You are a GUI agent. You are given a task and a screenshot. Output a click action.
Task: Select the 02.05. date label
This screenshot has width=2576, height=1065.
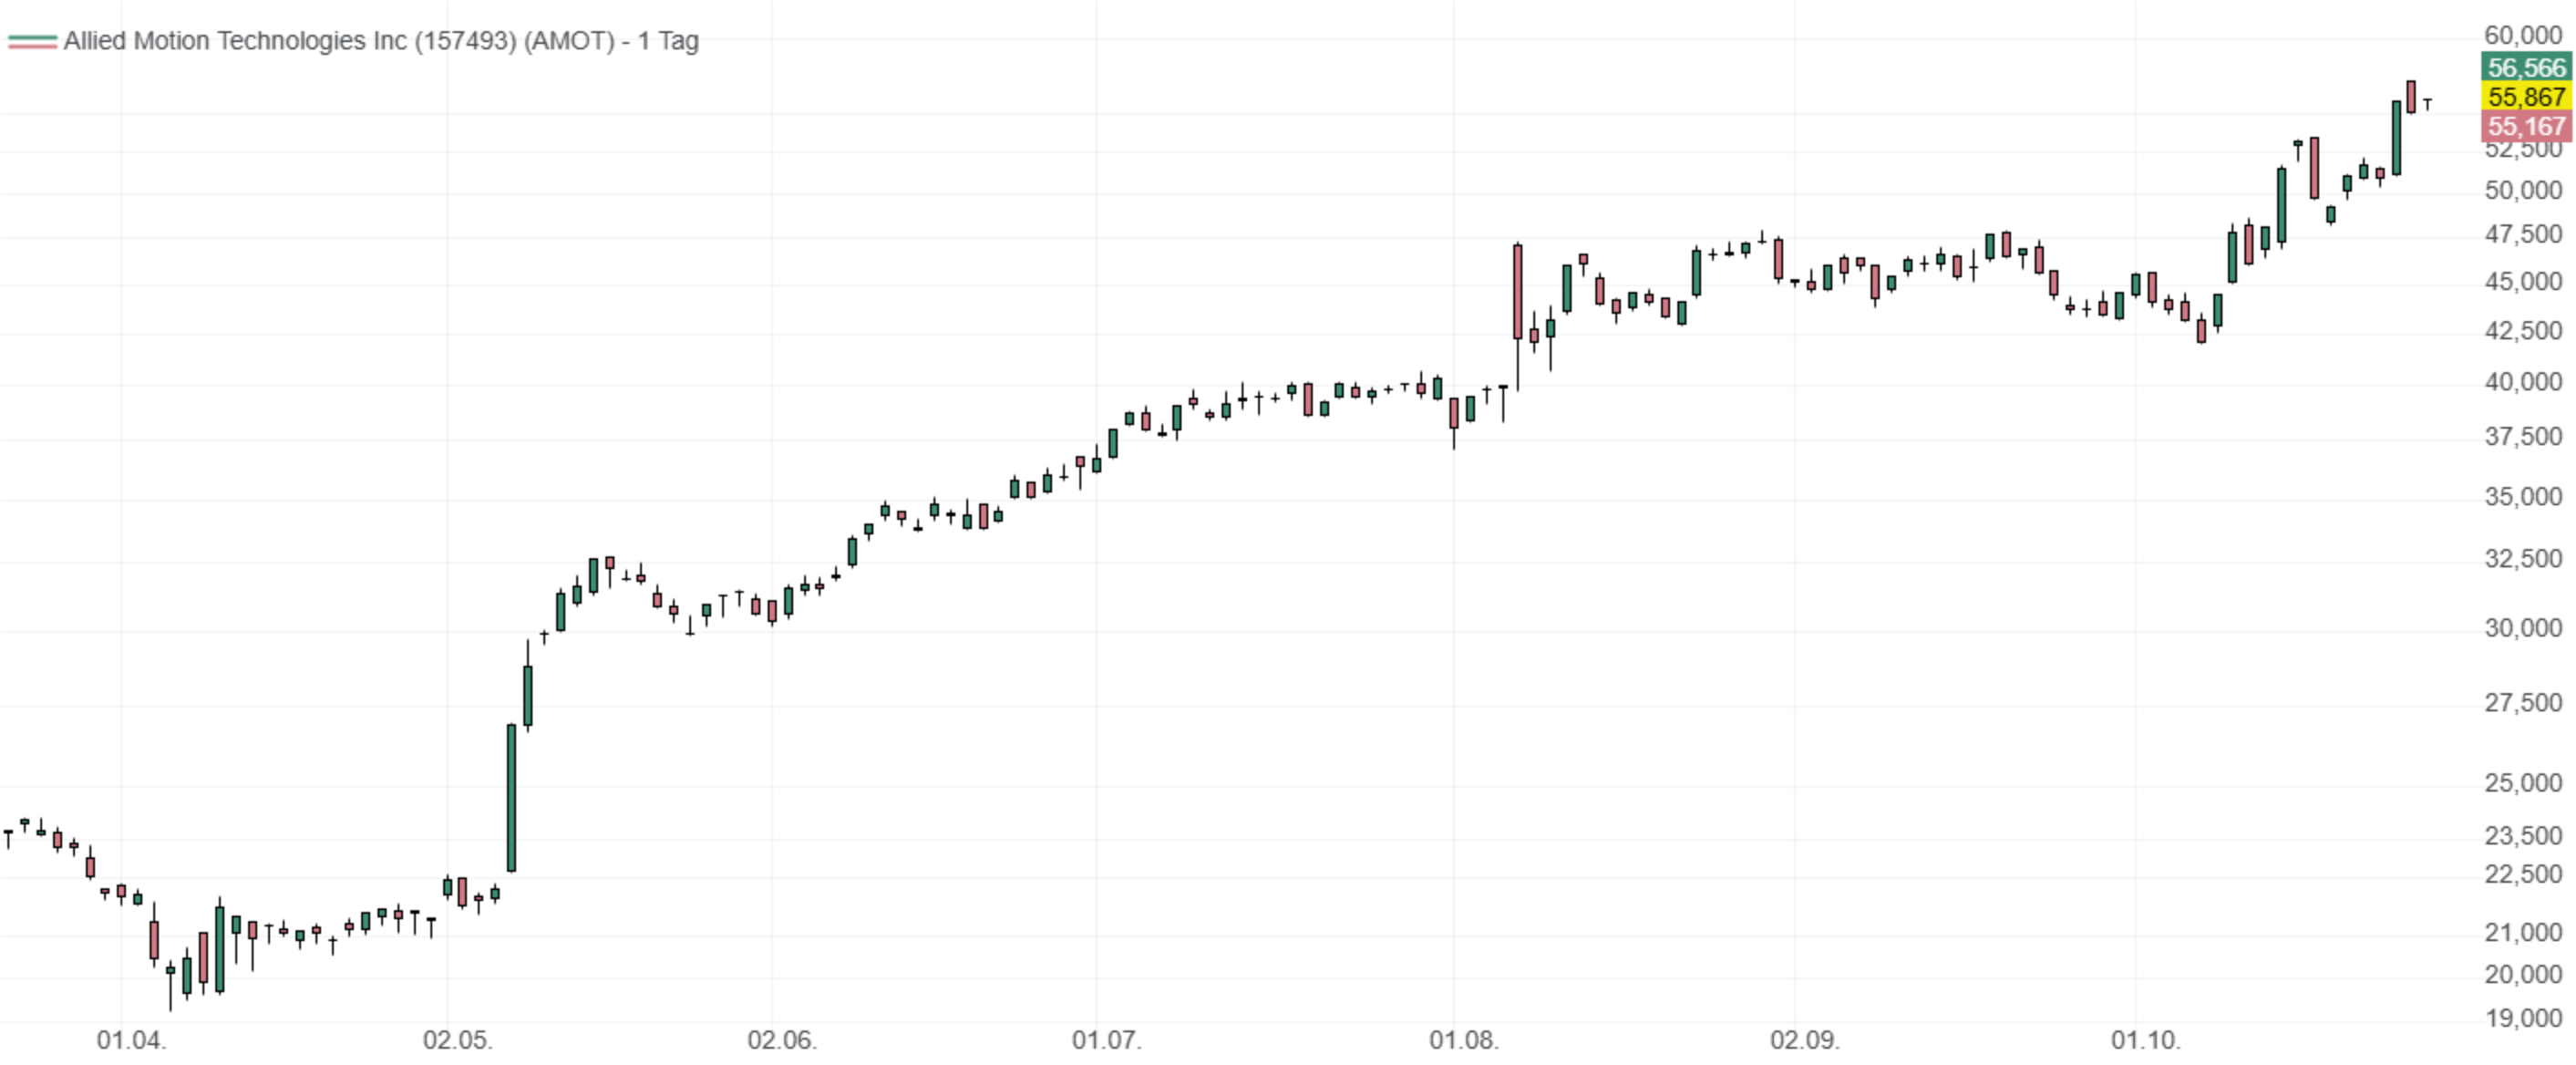point(457,1040)
